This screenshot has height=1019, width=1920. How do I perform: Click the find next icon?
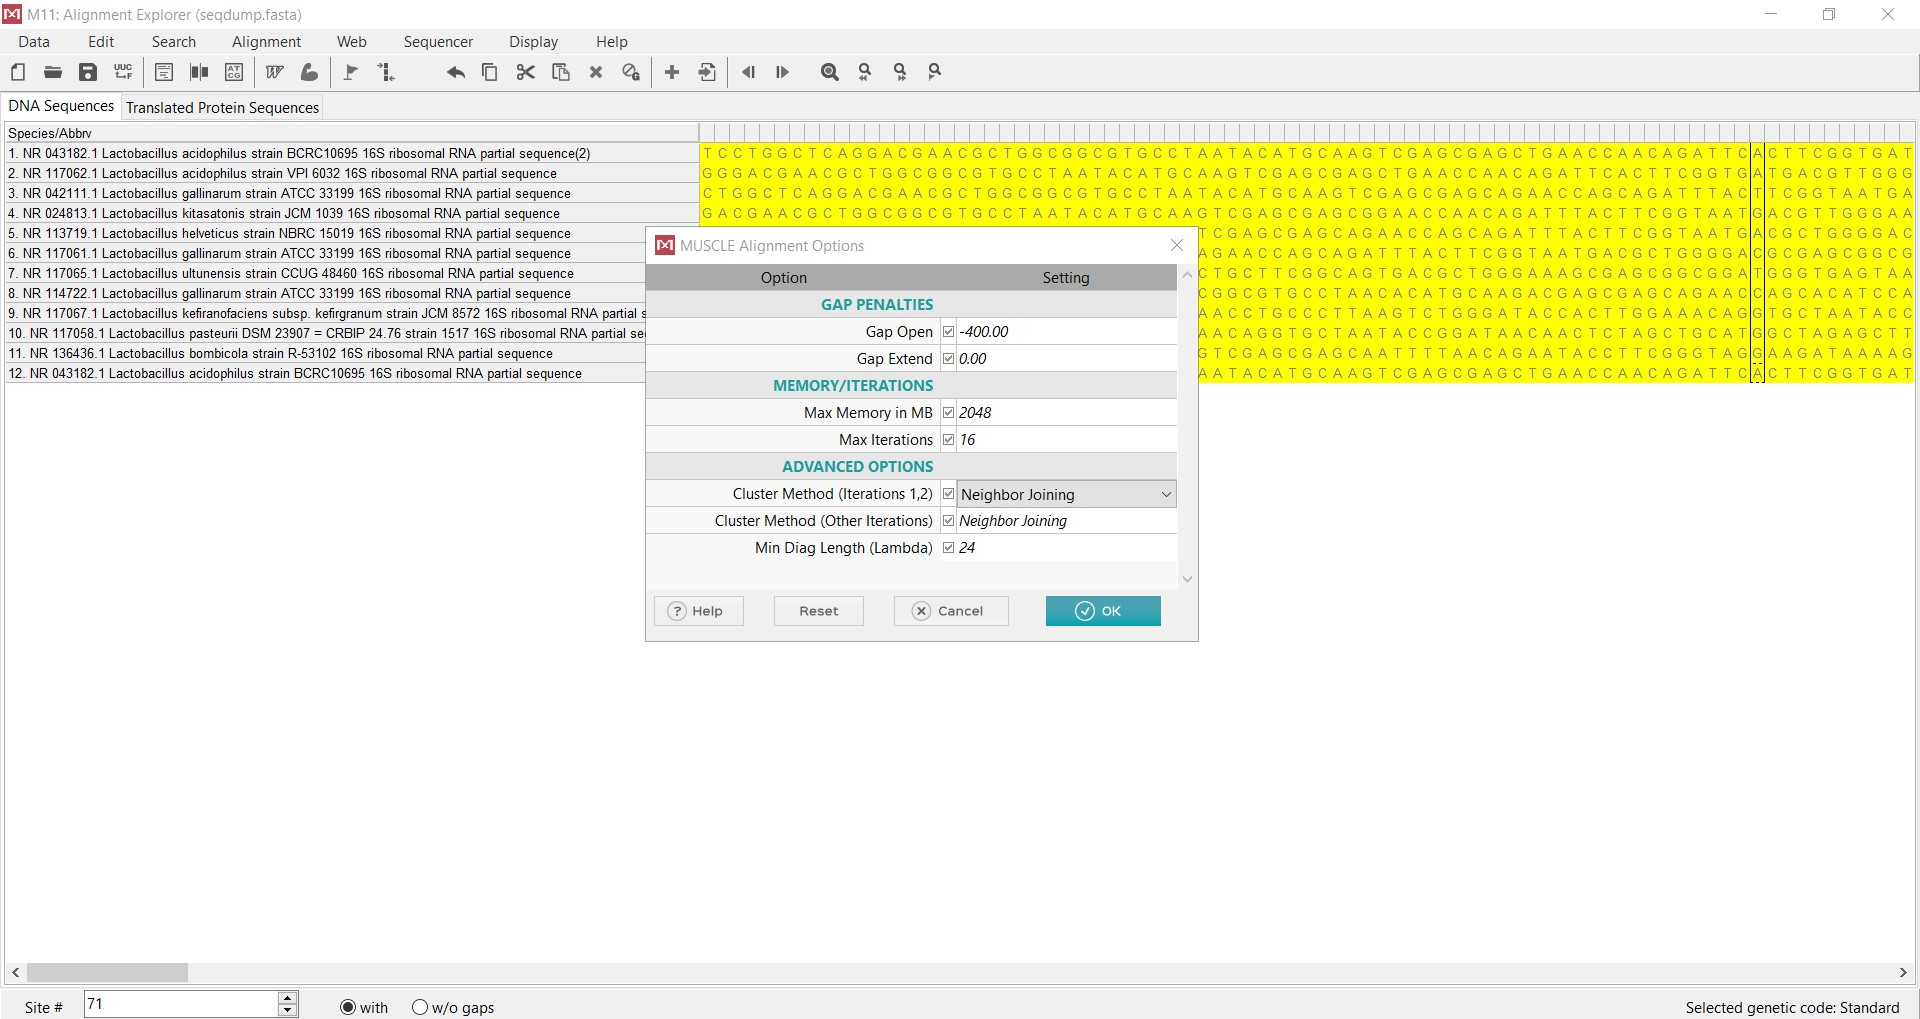(x=900, y=72)
